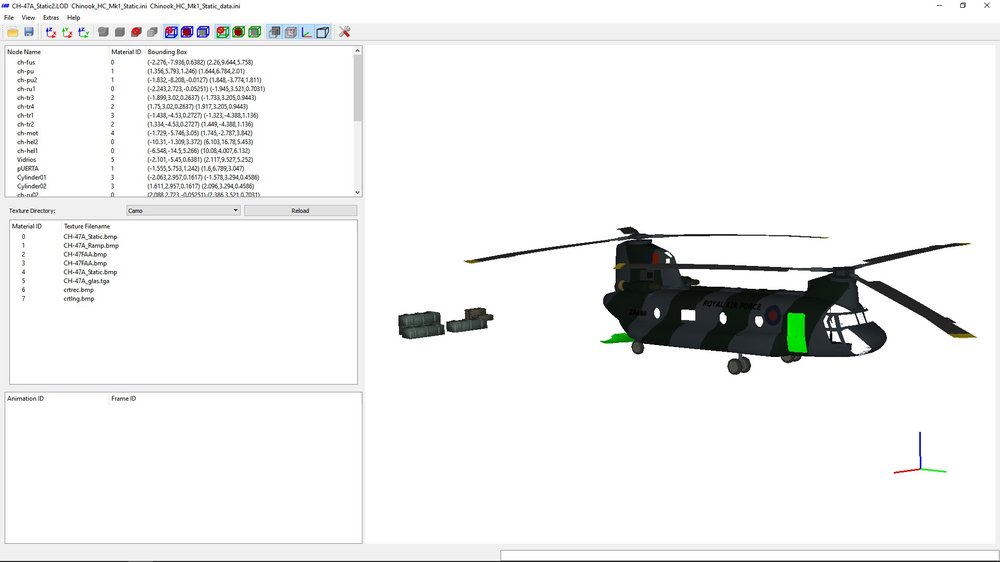The width and height of the screenshot is (1000, 562).
Task: Select the ch-pu node row
Action: [x=179, y=71]
